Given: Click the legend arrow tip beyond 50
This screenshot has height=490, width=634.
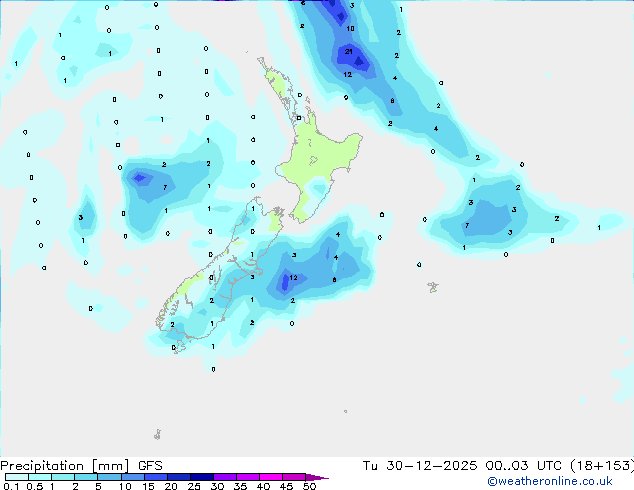Looking at the screenshot, I should [x=317, y=478].
